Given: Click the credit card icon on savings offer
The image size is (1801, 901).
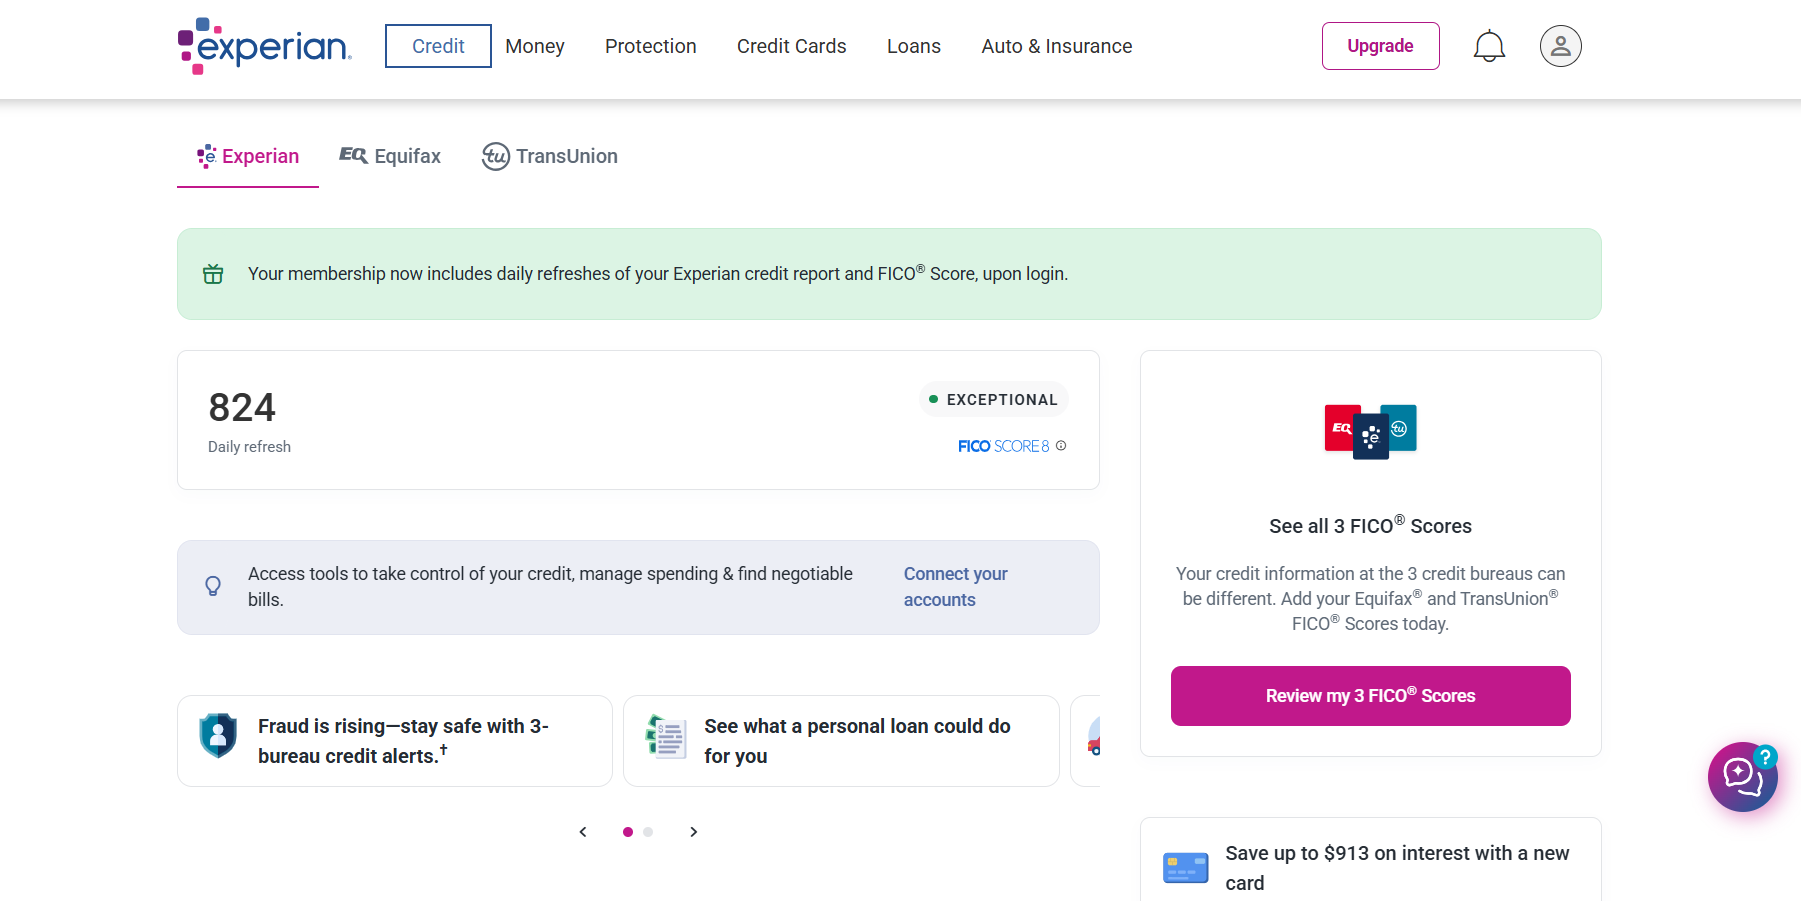Looking at the screenshot, I should (x=1186, y=867).
